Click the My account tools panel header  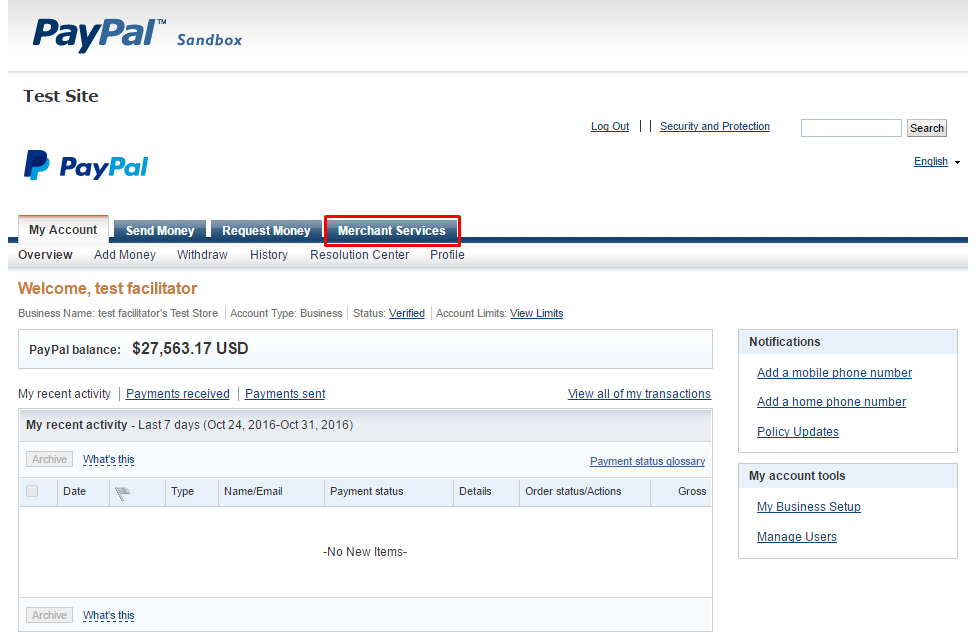click(x=848, y=476)
